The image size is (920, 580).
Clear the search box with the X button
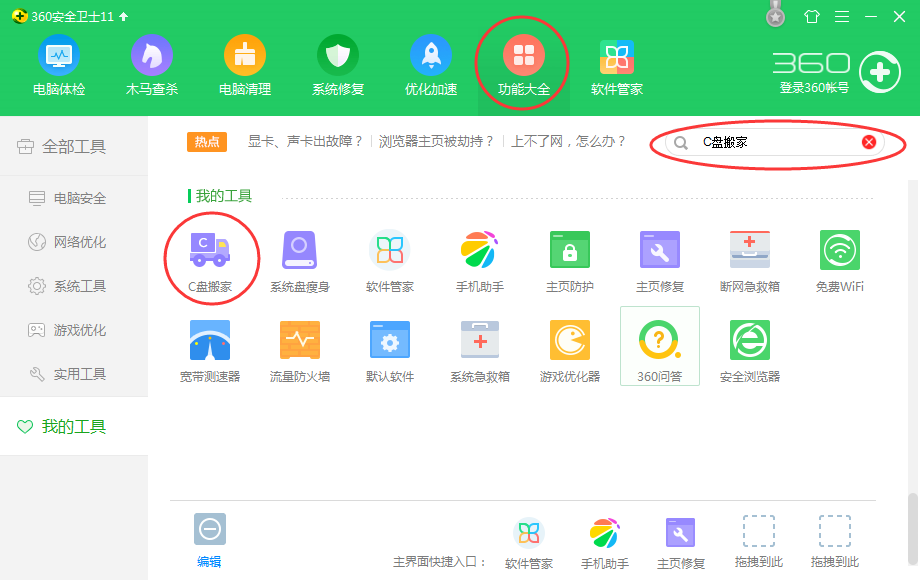(x=869, y=141)
